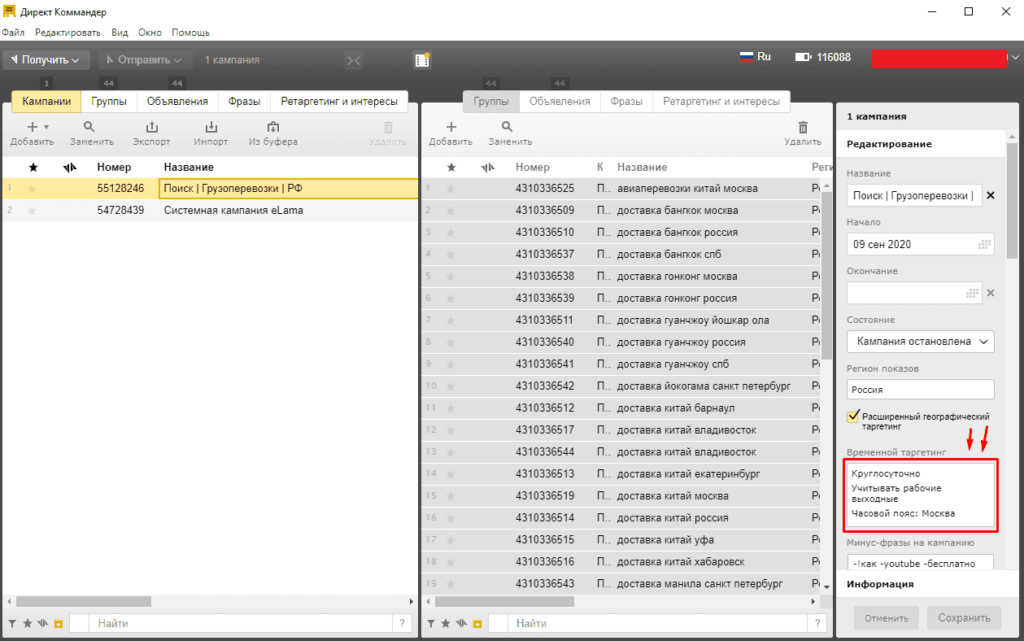Image resolution: width=1024 pixels, height=641 pixels.
Task: Open the Получить dropdown
Action: 44,60
